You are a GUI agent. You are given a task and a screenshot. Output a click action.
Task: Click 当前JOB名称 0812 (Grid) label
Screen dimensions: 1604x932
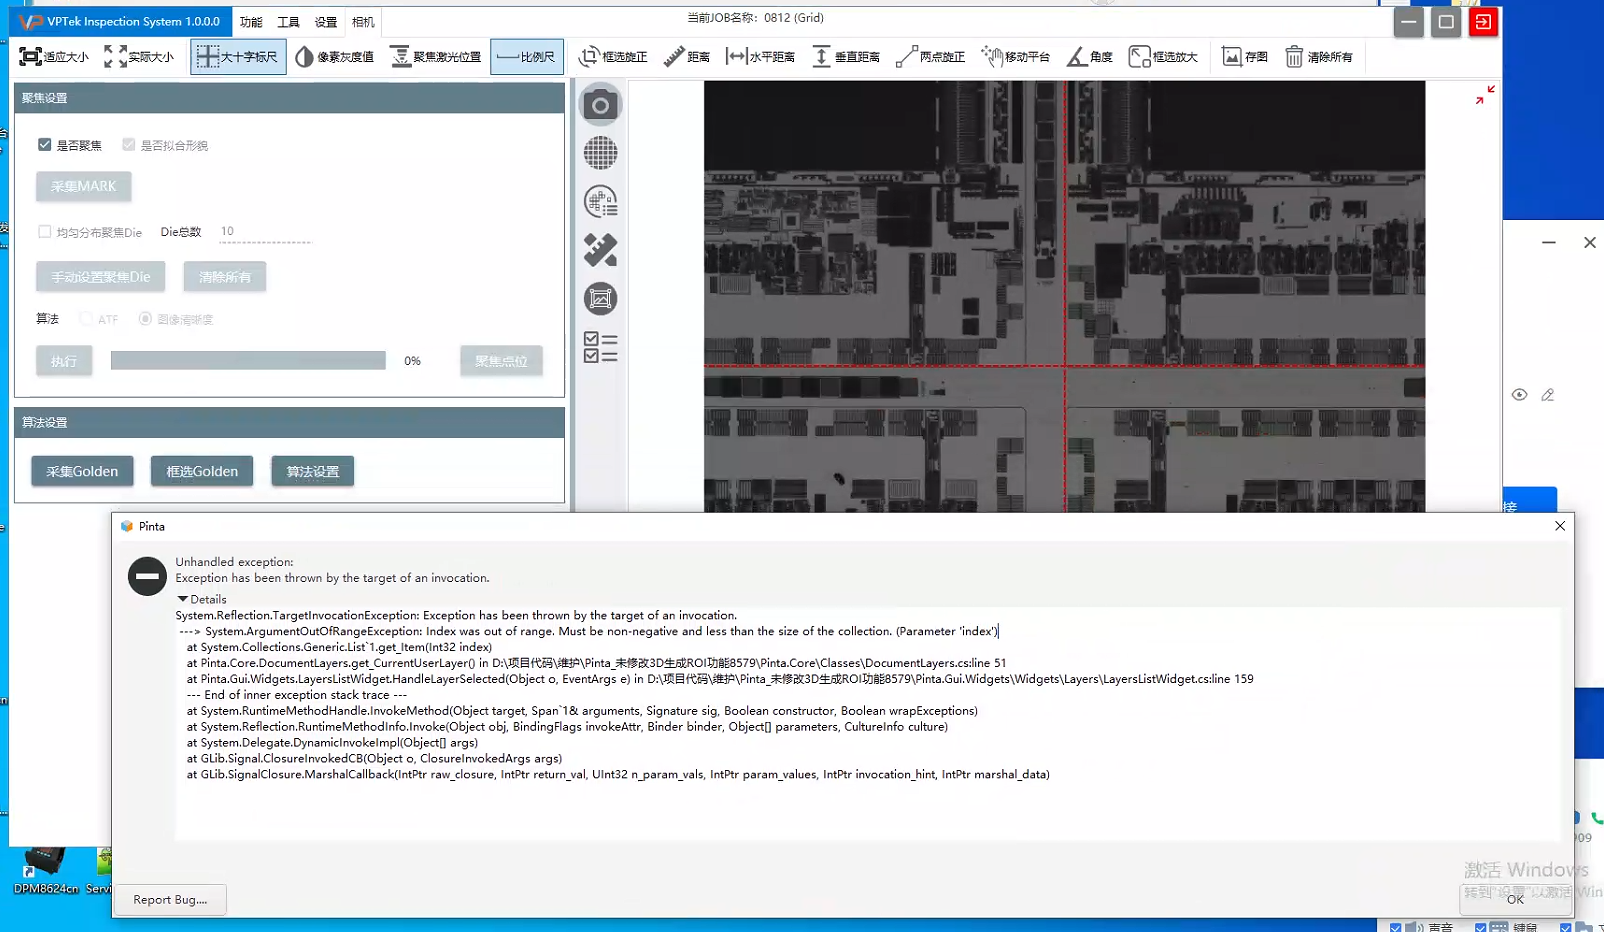(x=755, y=18)
